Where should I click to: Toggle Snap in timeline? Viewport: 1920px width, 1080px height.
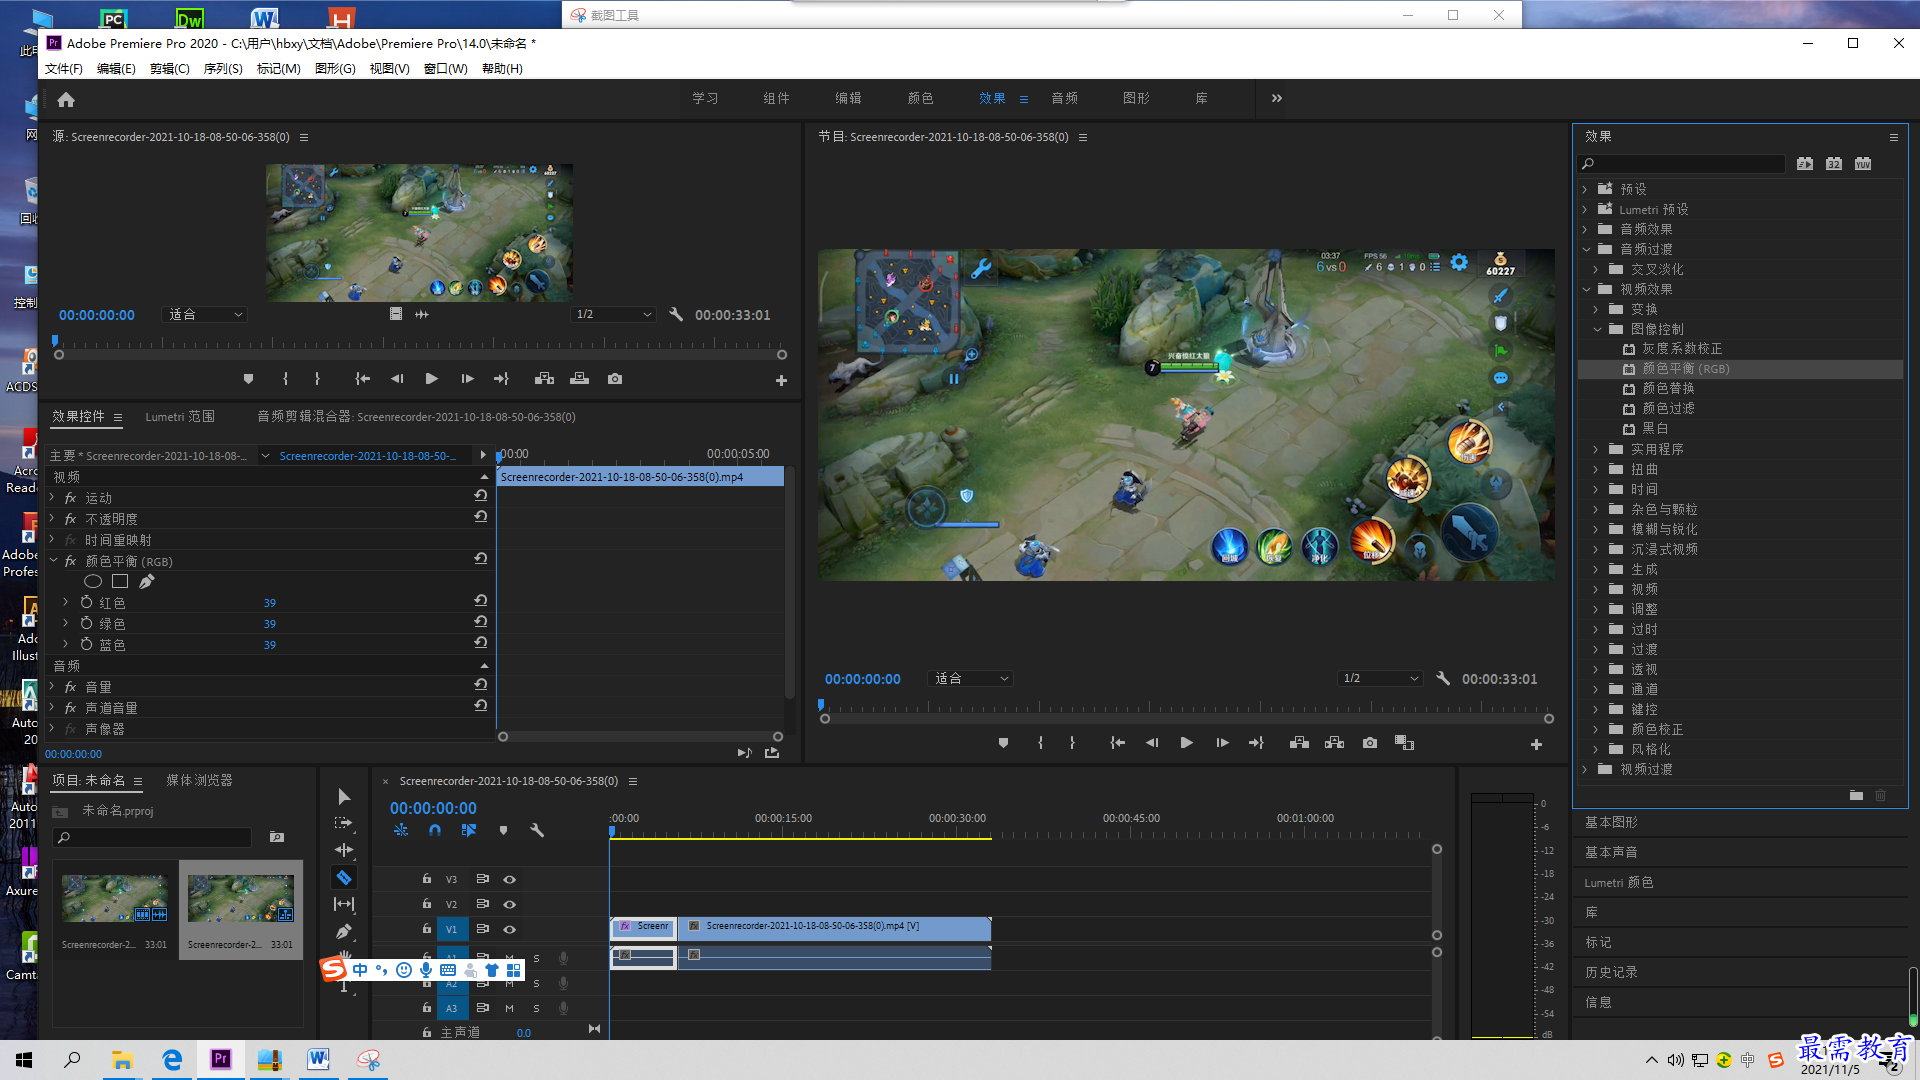coord(435,830)
